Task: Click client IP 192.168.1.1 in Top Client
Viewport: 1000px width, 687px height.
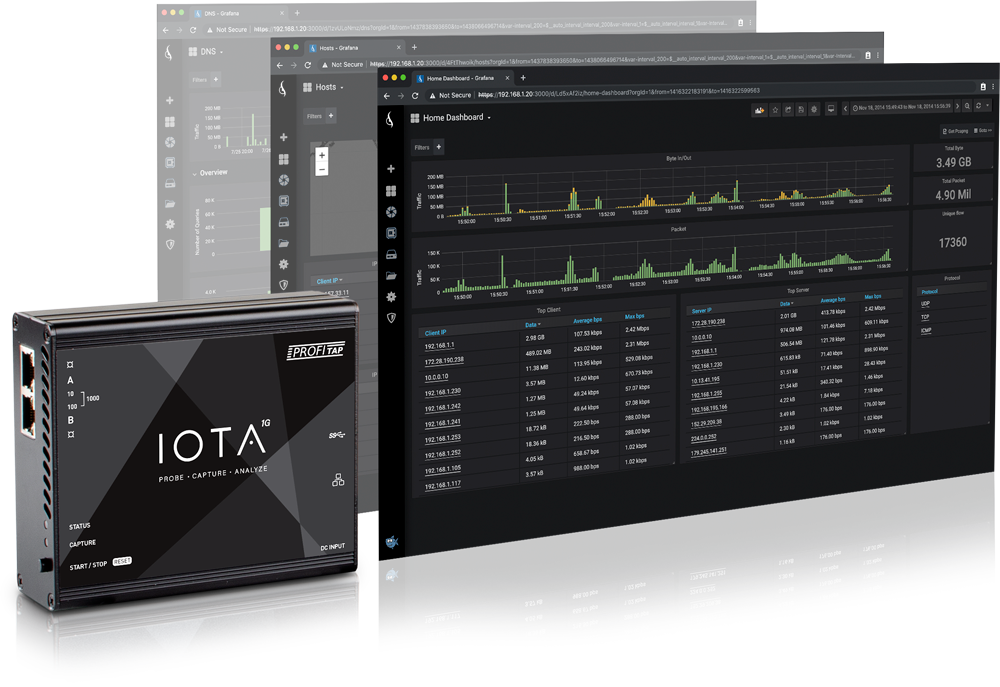Action: pos(439,346)
